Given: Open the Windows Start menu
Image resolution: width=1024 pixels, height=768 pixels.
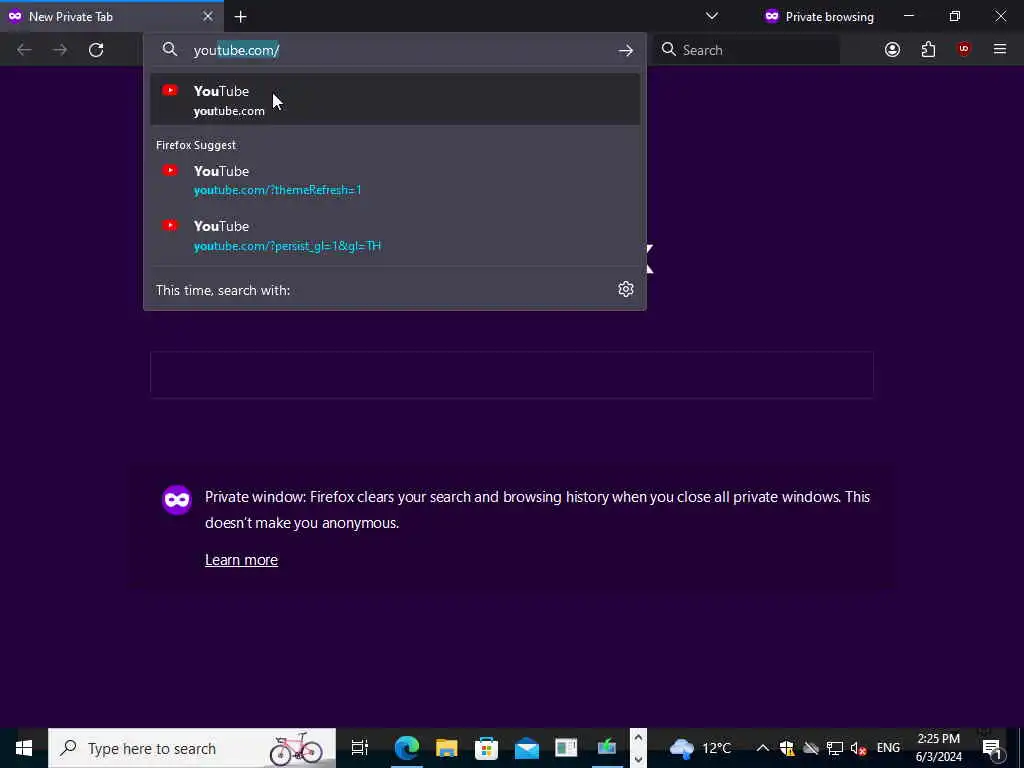Looking at the screenshot, I should pos(24,748).
